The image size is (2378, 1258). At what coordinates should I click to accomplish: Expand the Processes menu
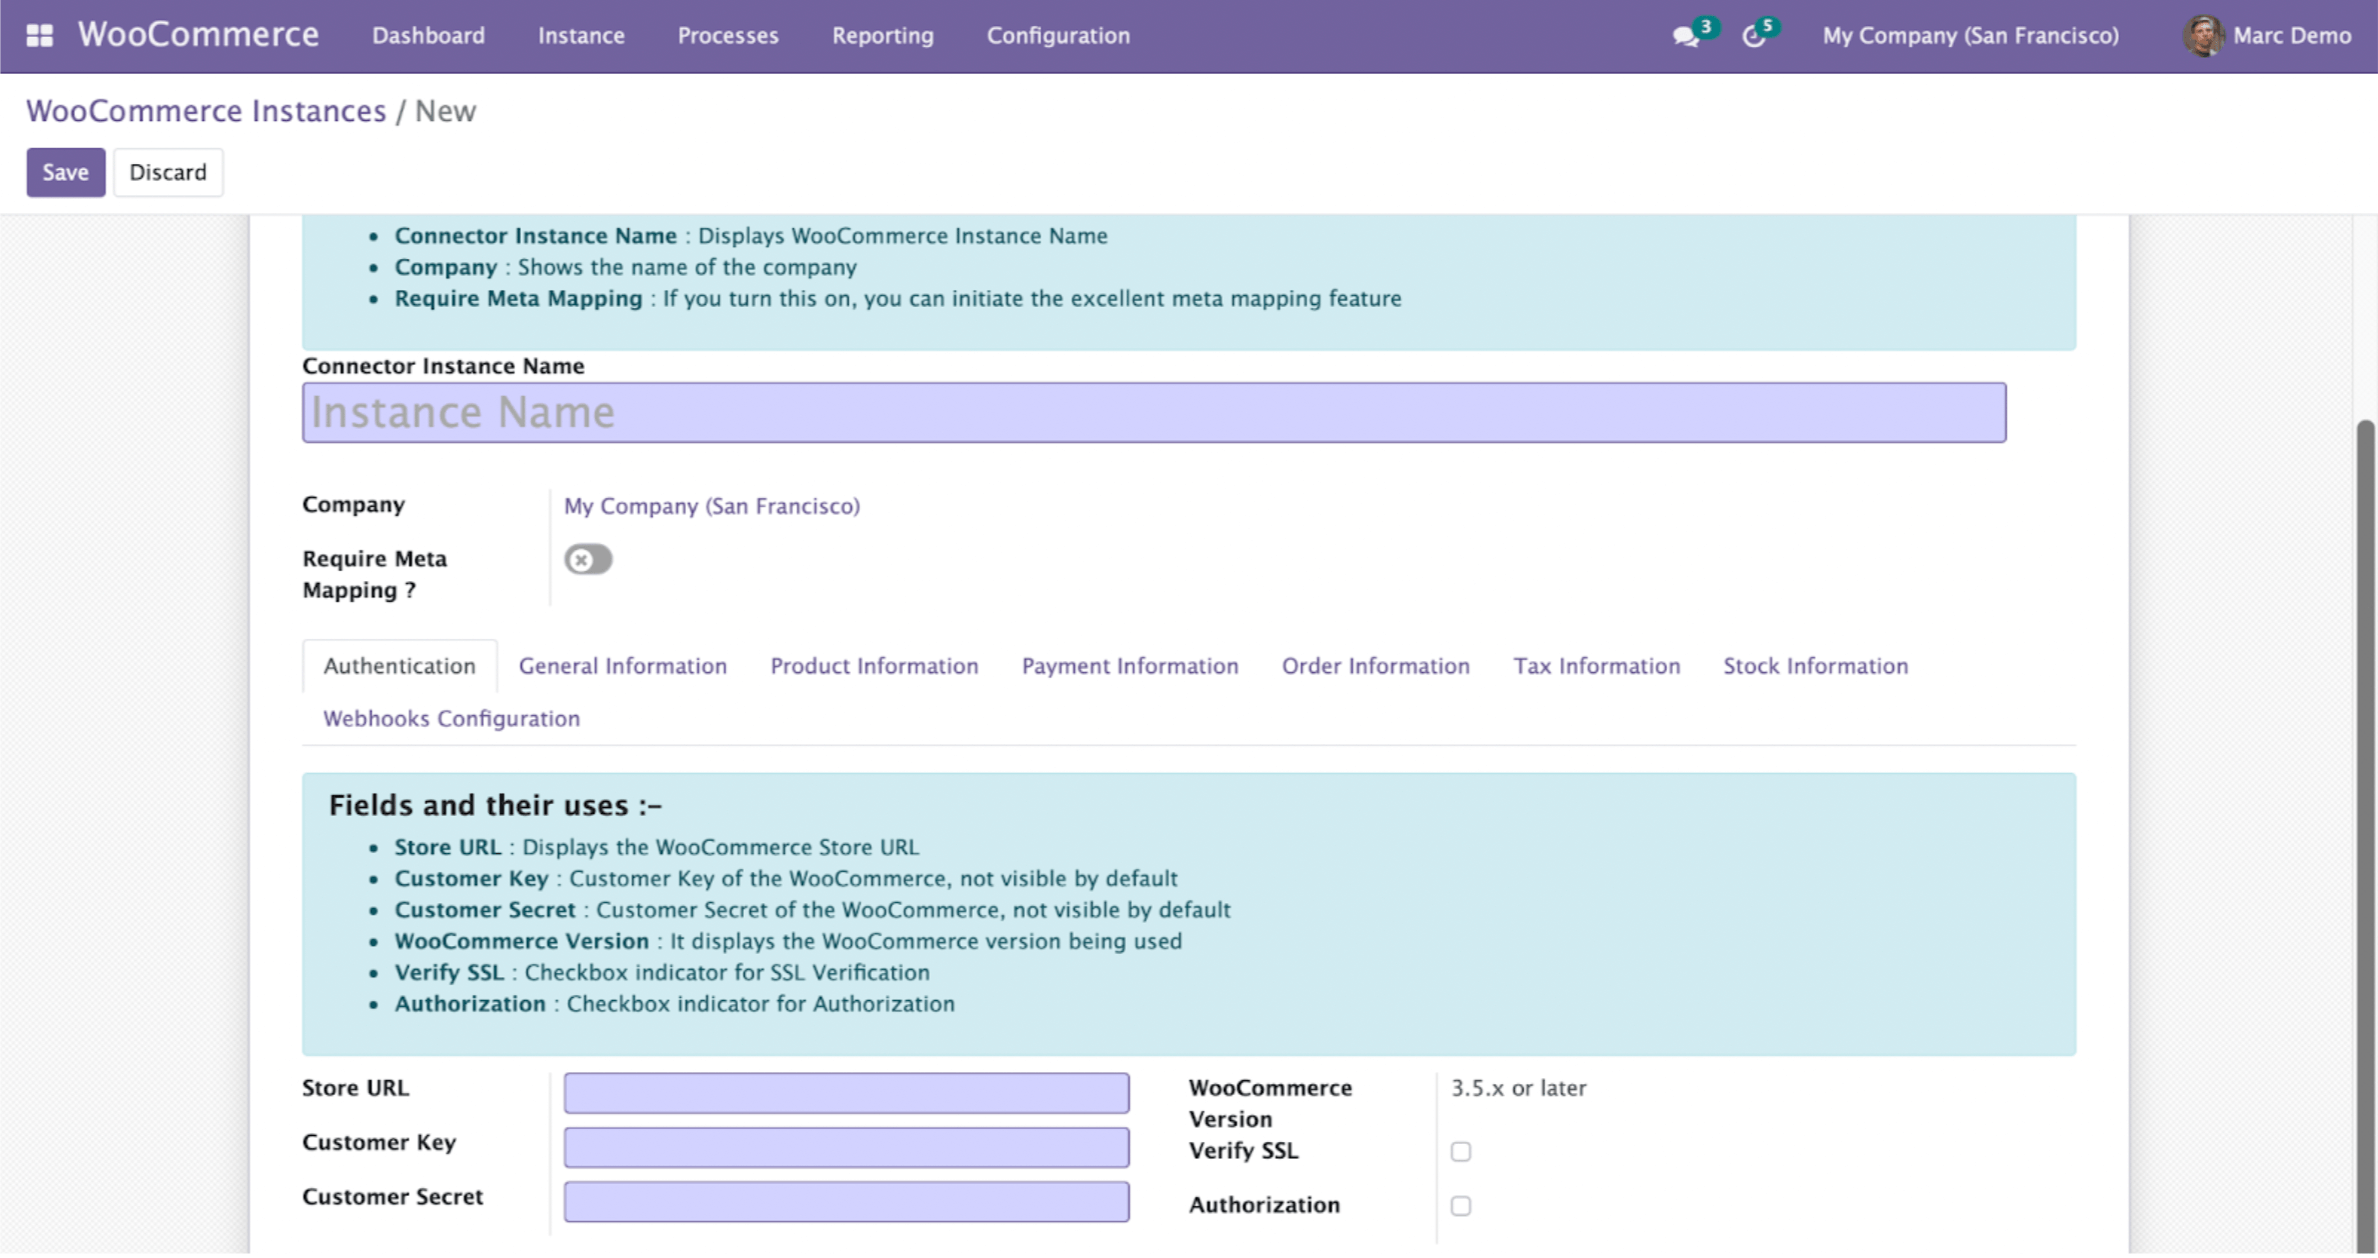[x=728, y=36]
